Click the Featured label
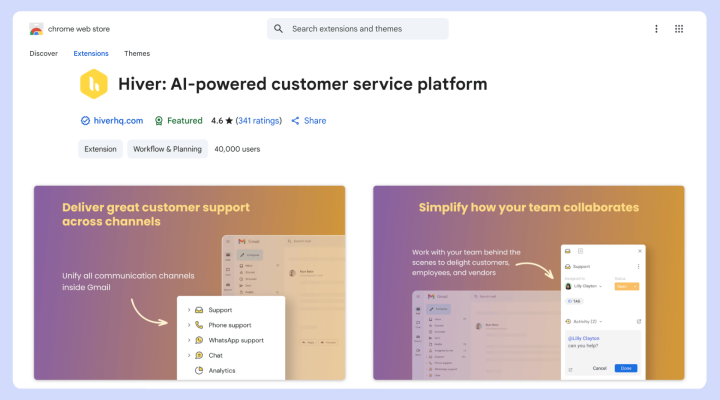The height and width of the screenshot is (400, 720). [185, 121]
